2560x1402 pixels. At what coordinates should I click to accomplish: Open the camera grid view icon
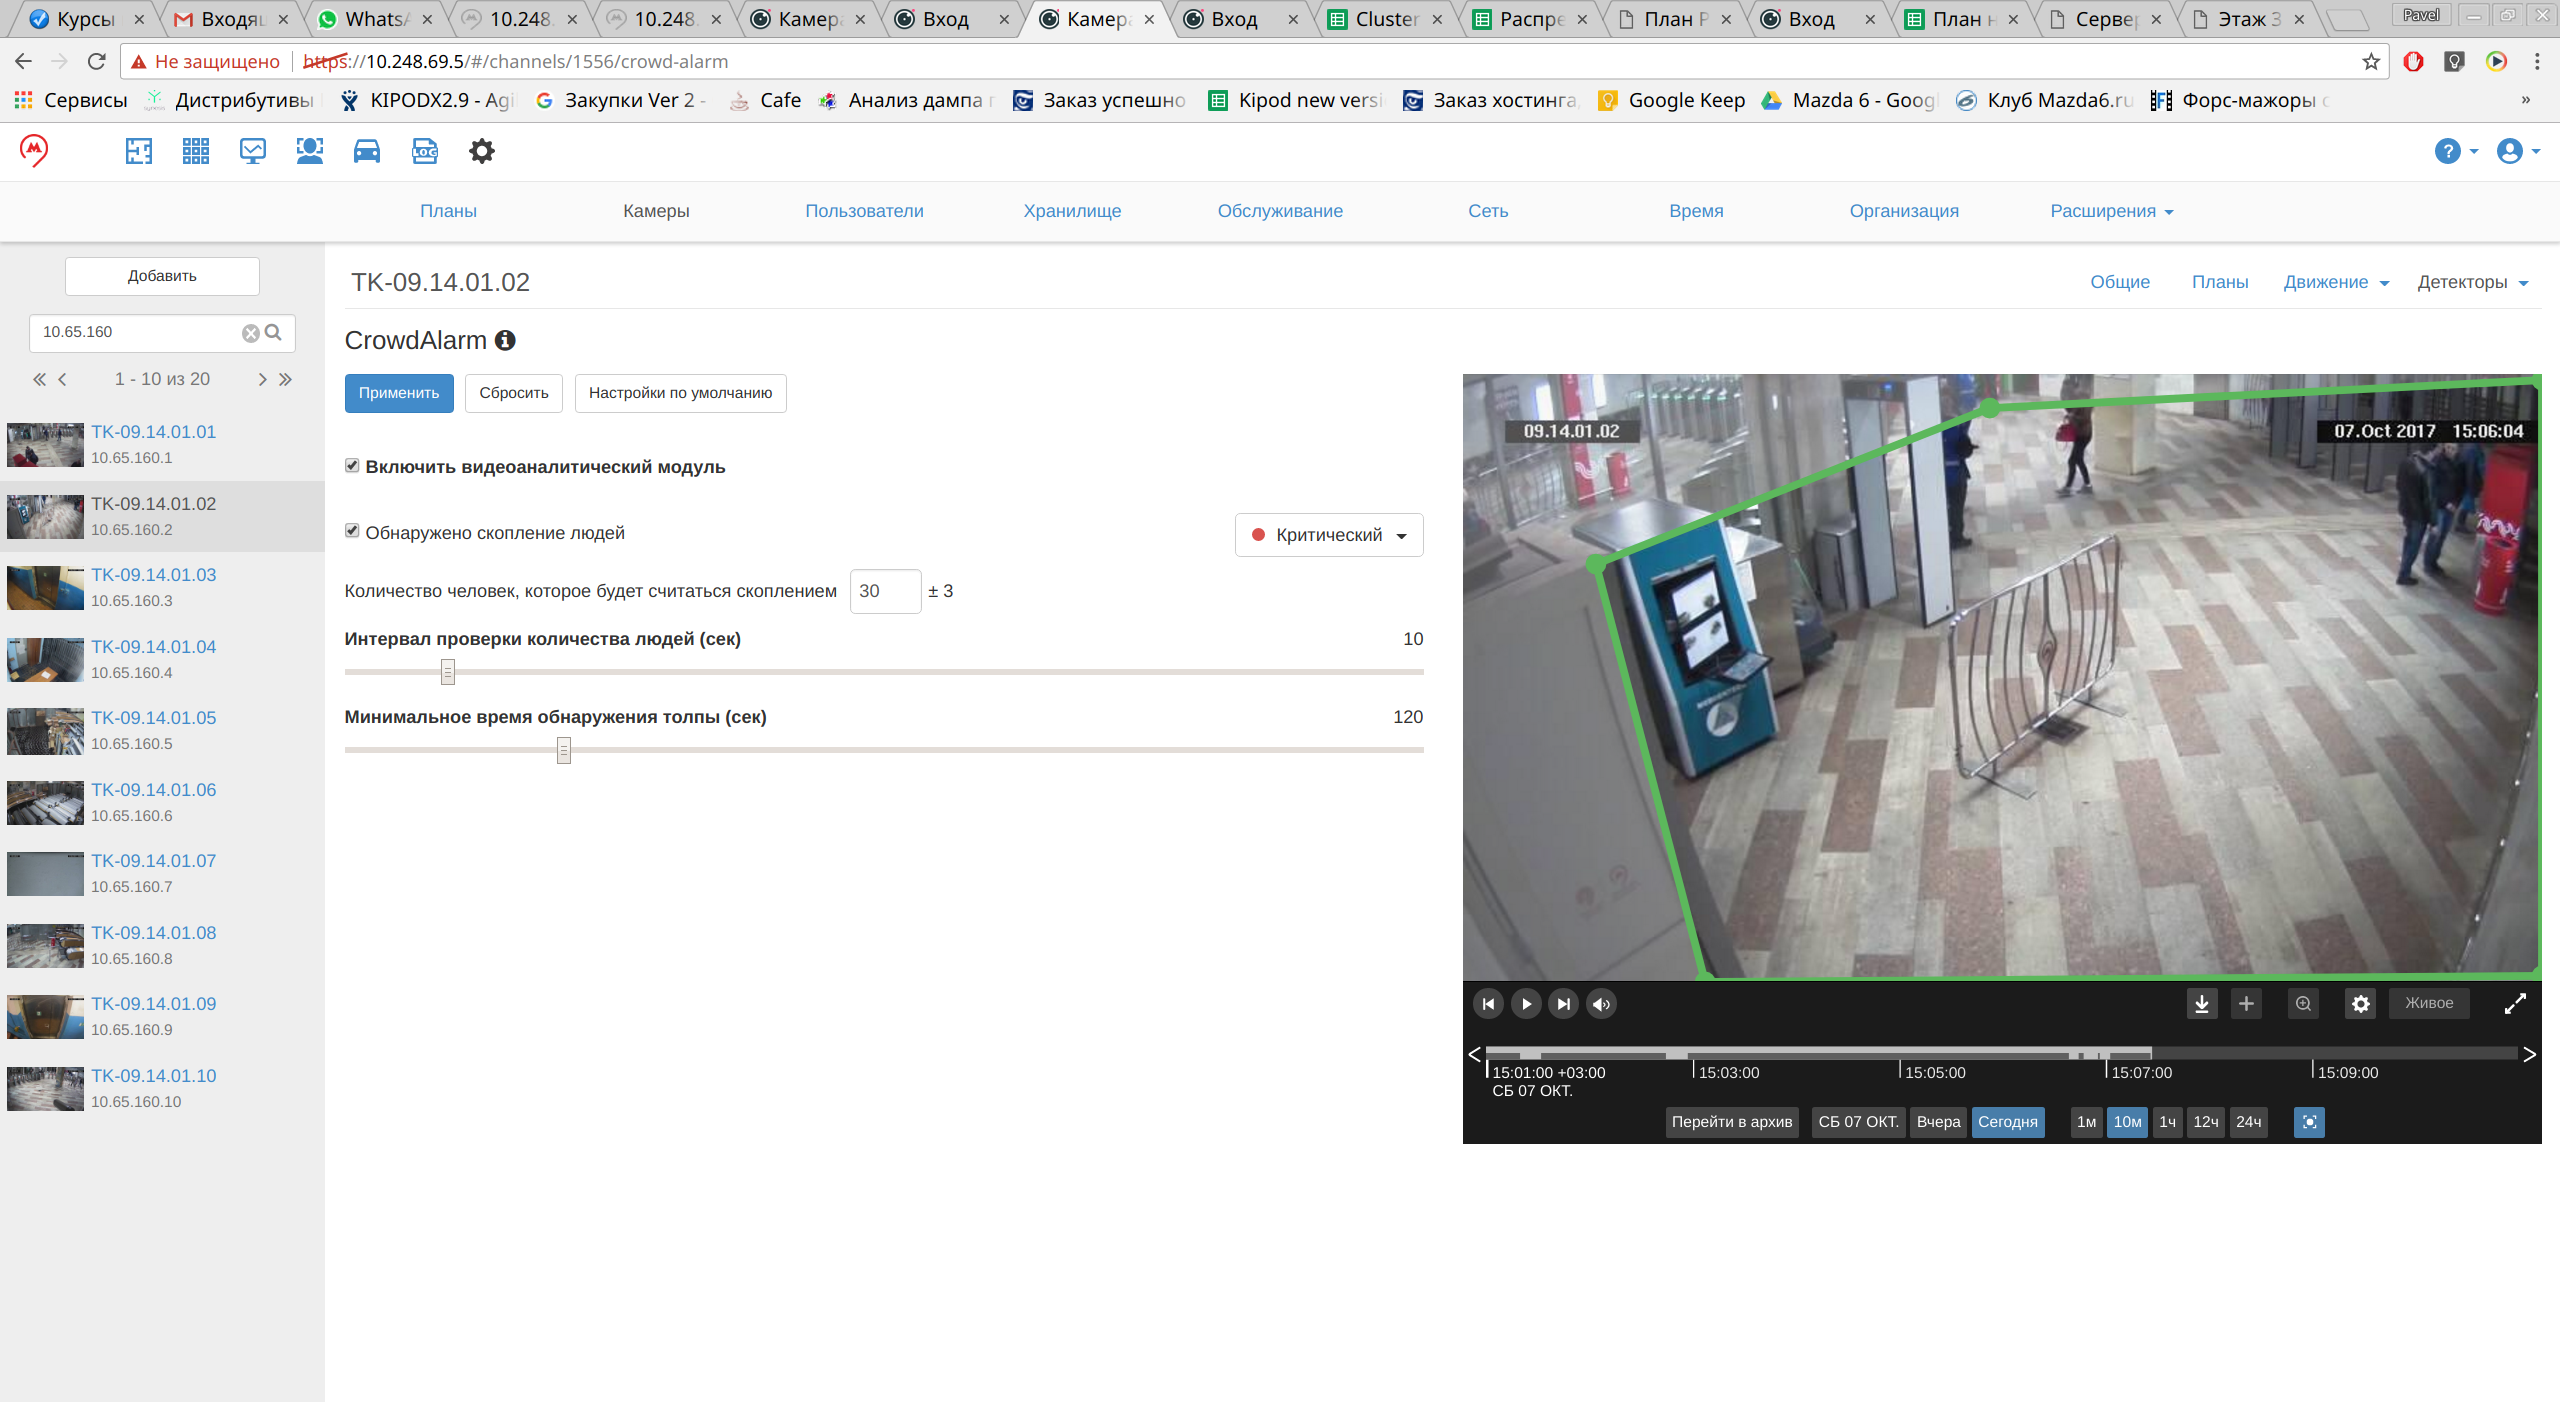click(196, 151)
